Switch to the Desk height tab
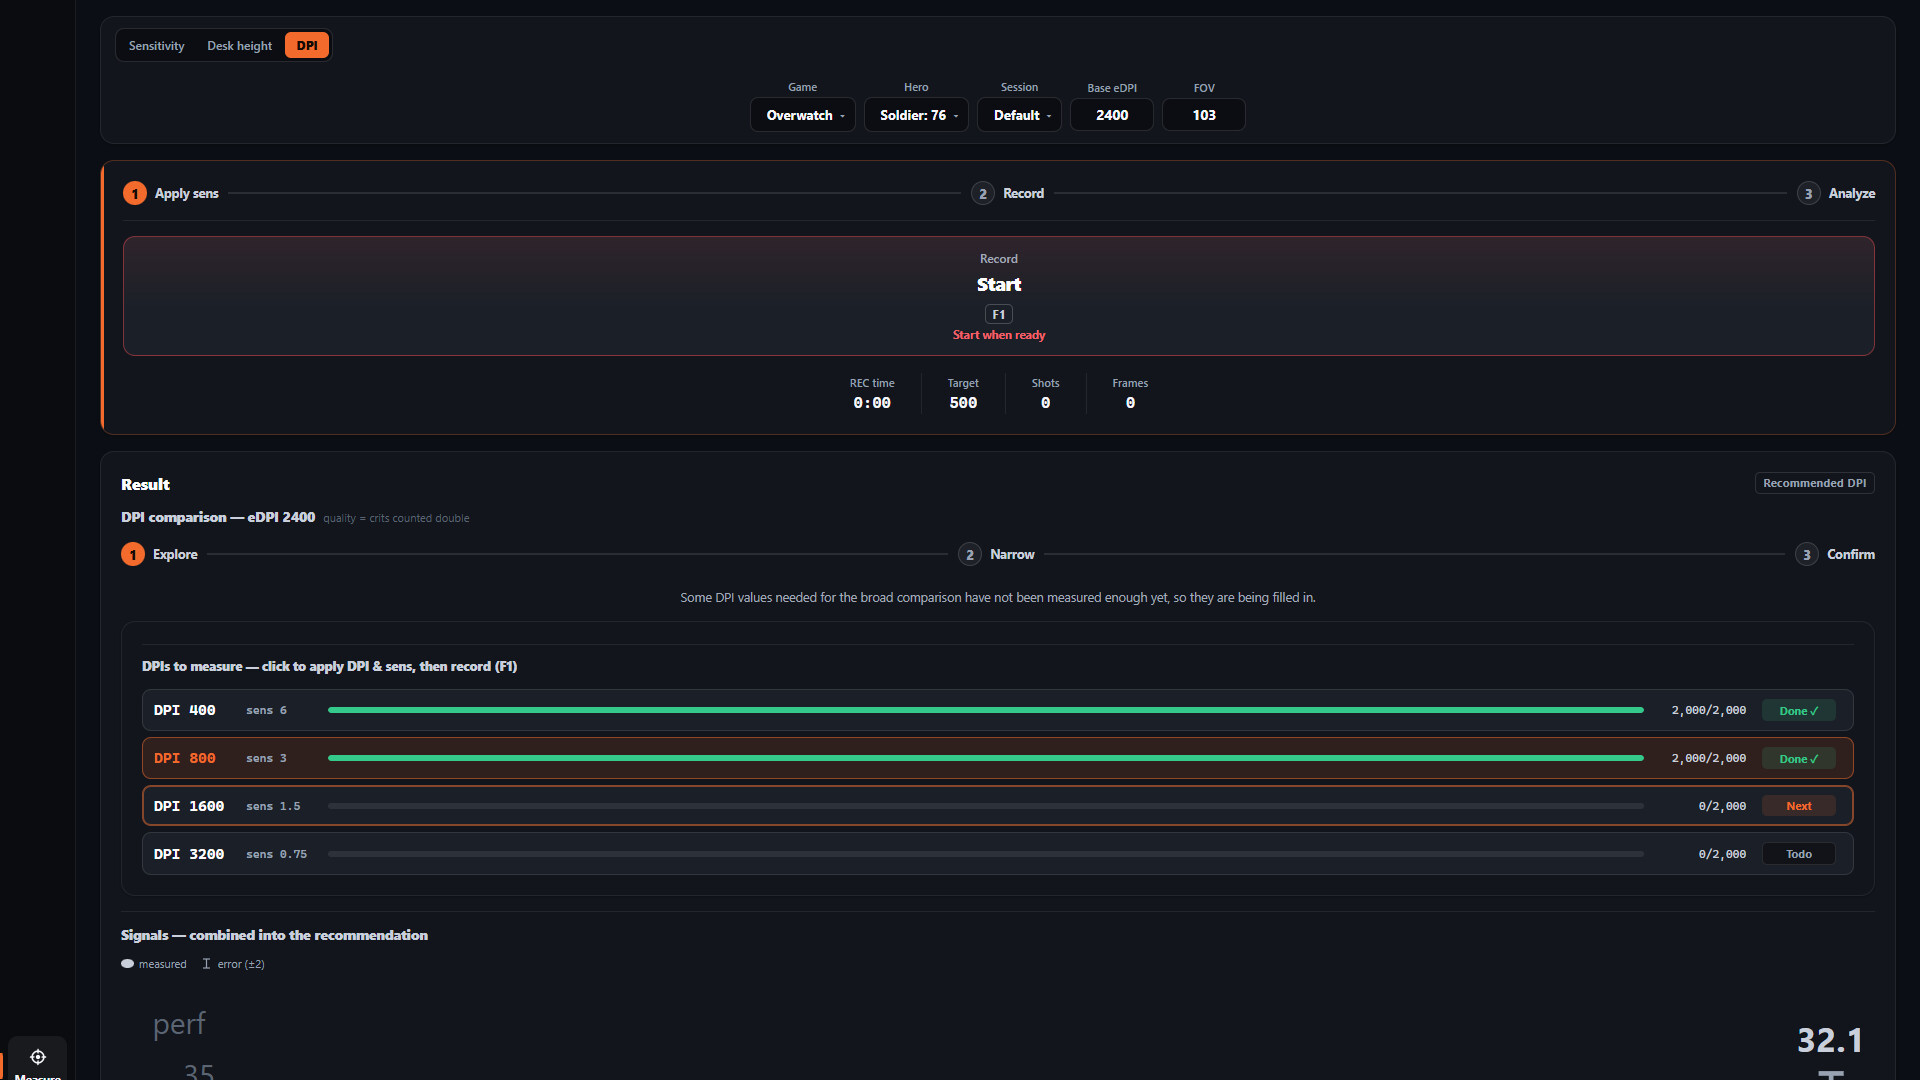The image size is (1920, 1080). coord(239,46)
